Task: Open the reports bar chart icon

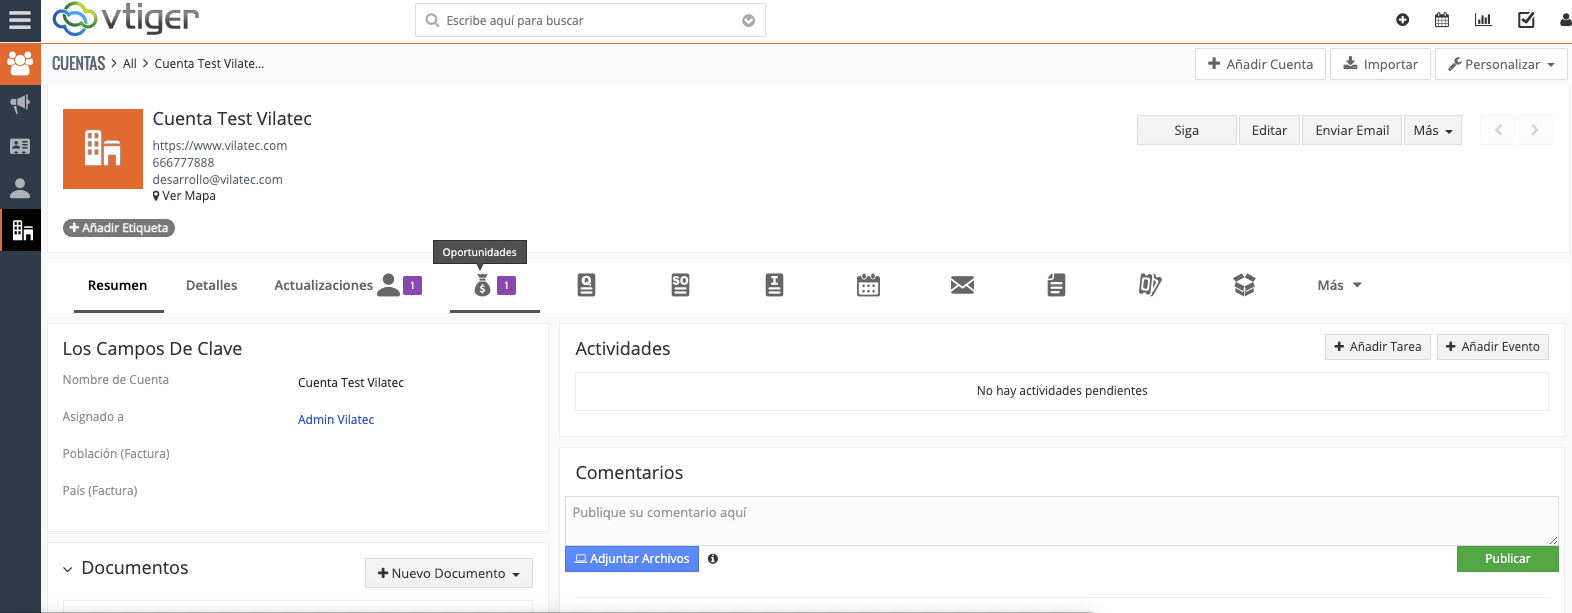Action: pos(1483,20)
